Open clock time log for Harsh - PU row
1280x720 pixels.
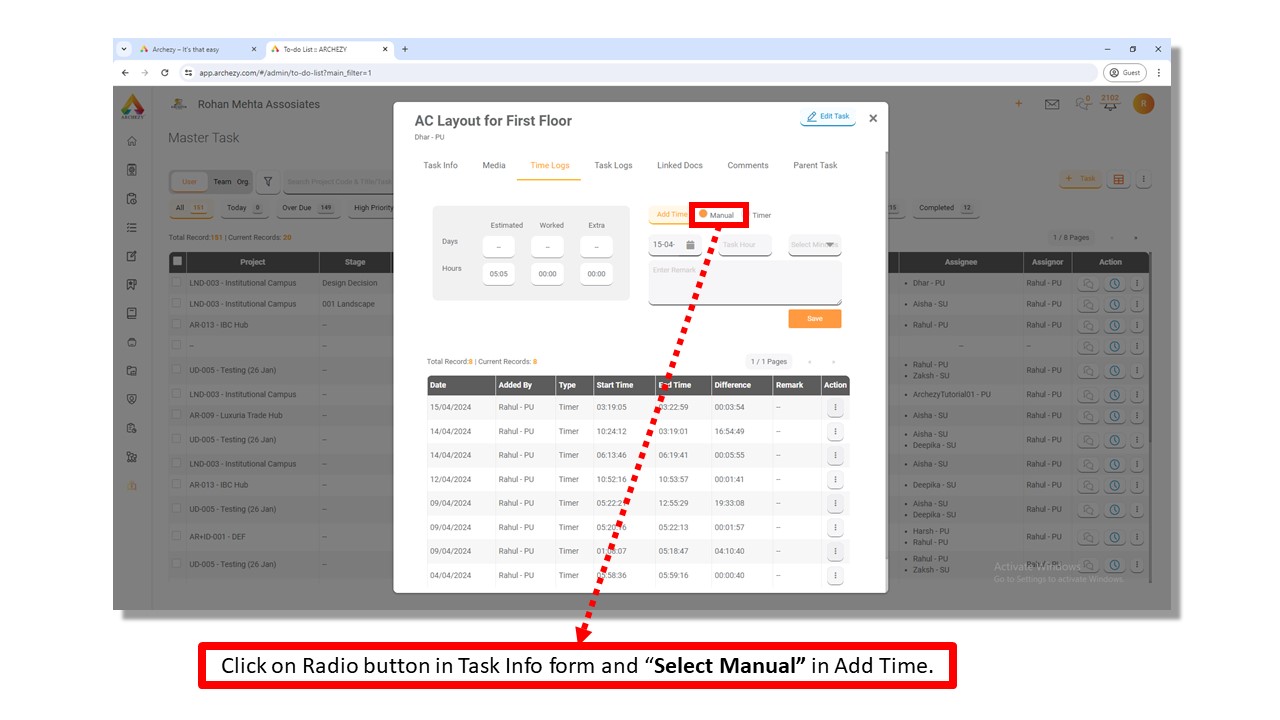coord(1114,537)
